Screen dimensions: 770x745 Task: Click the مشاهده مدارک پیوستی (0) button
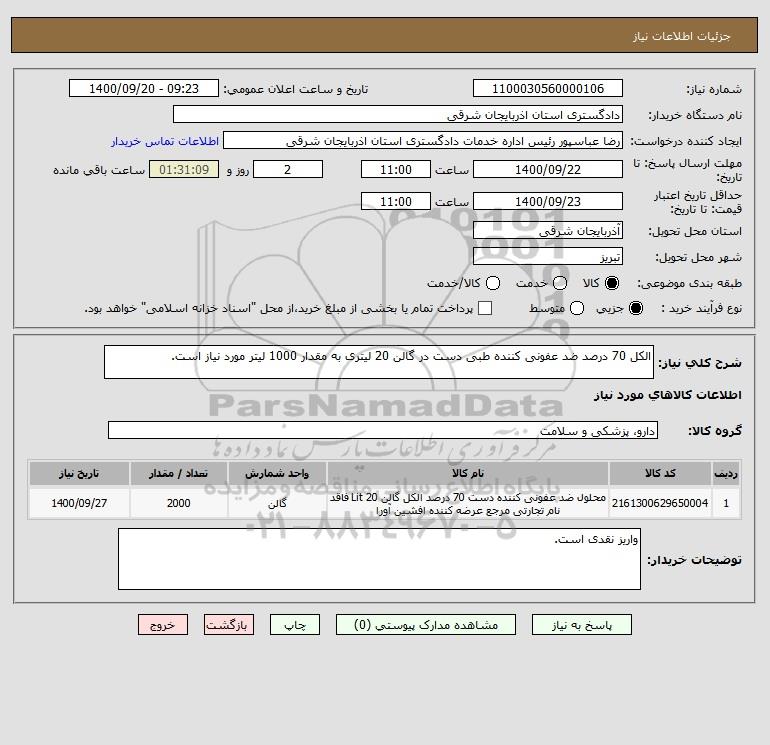(x=426, y=625)
